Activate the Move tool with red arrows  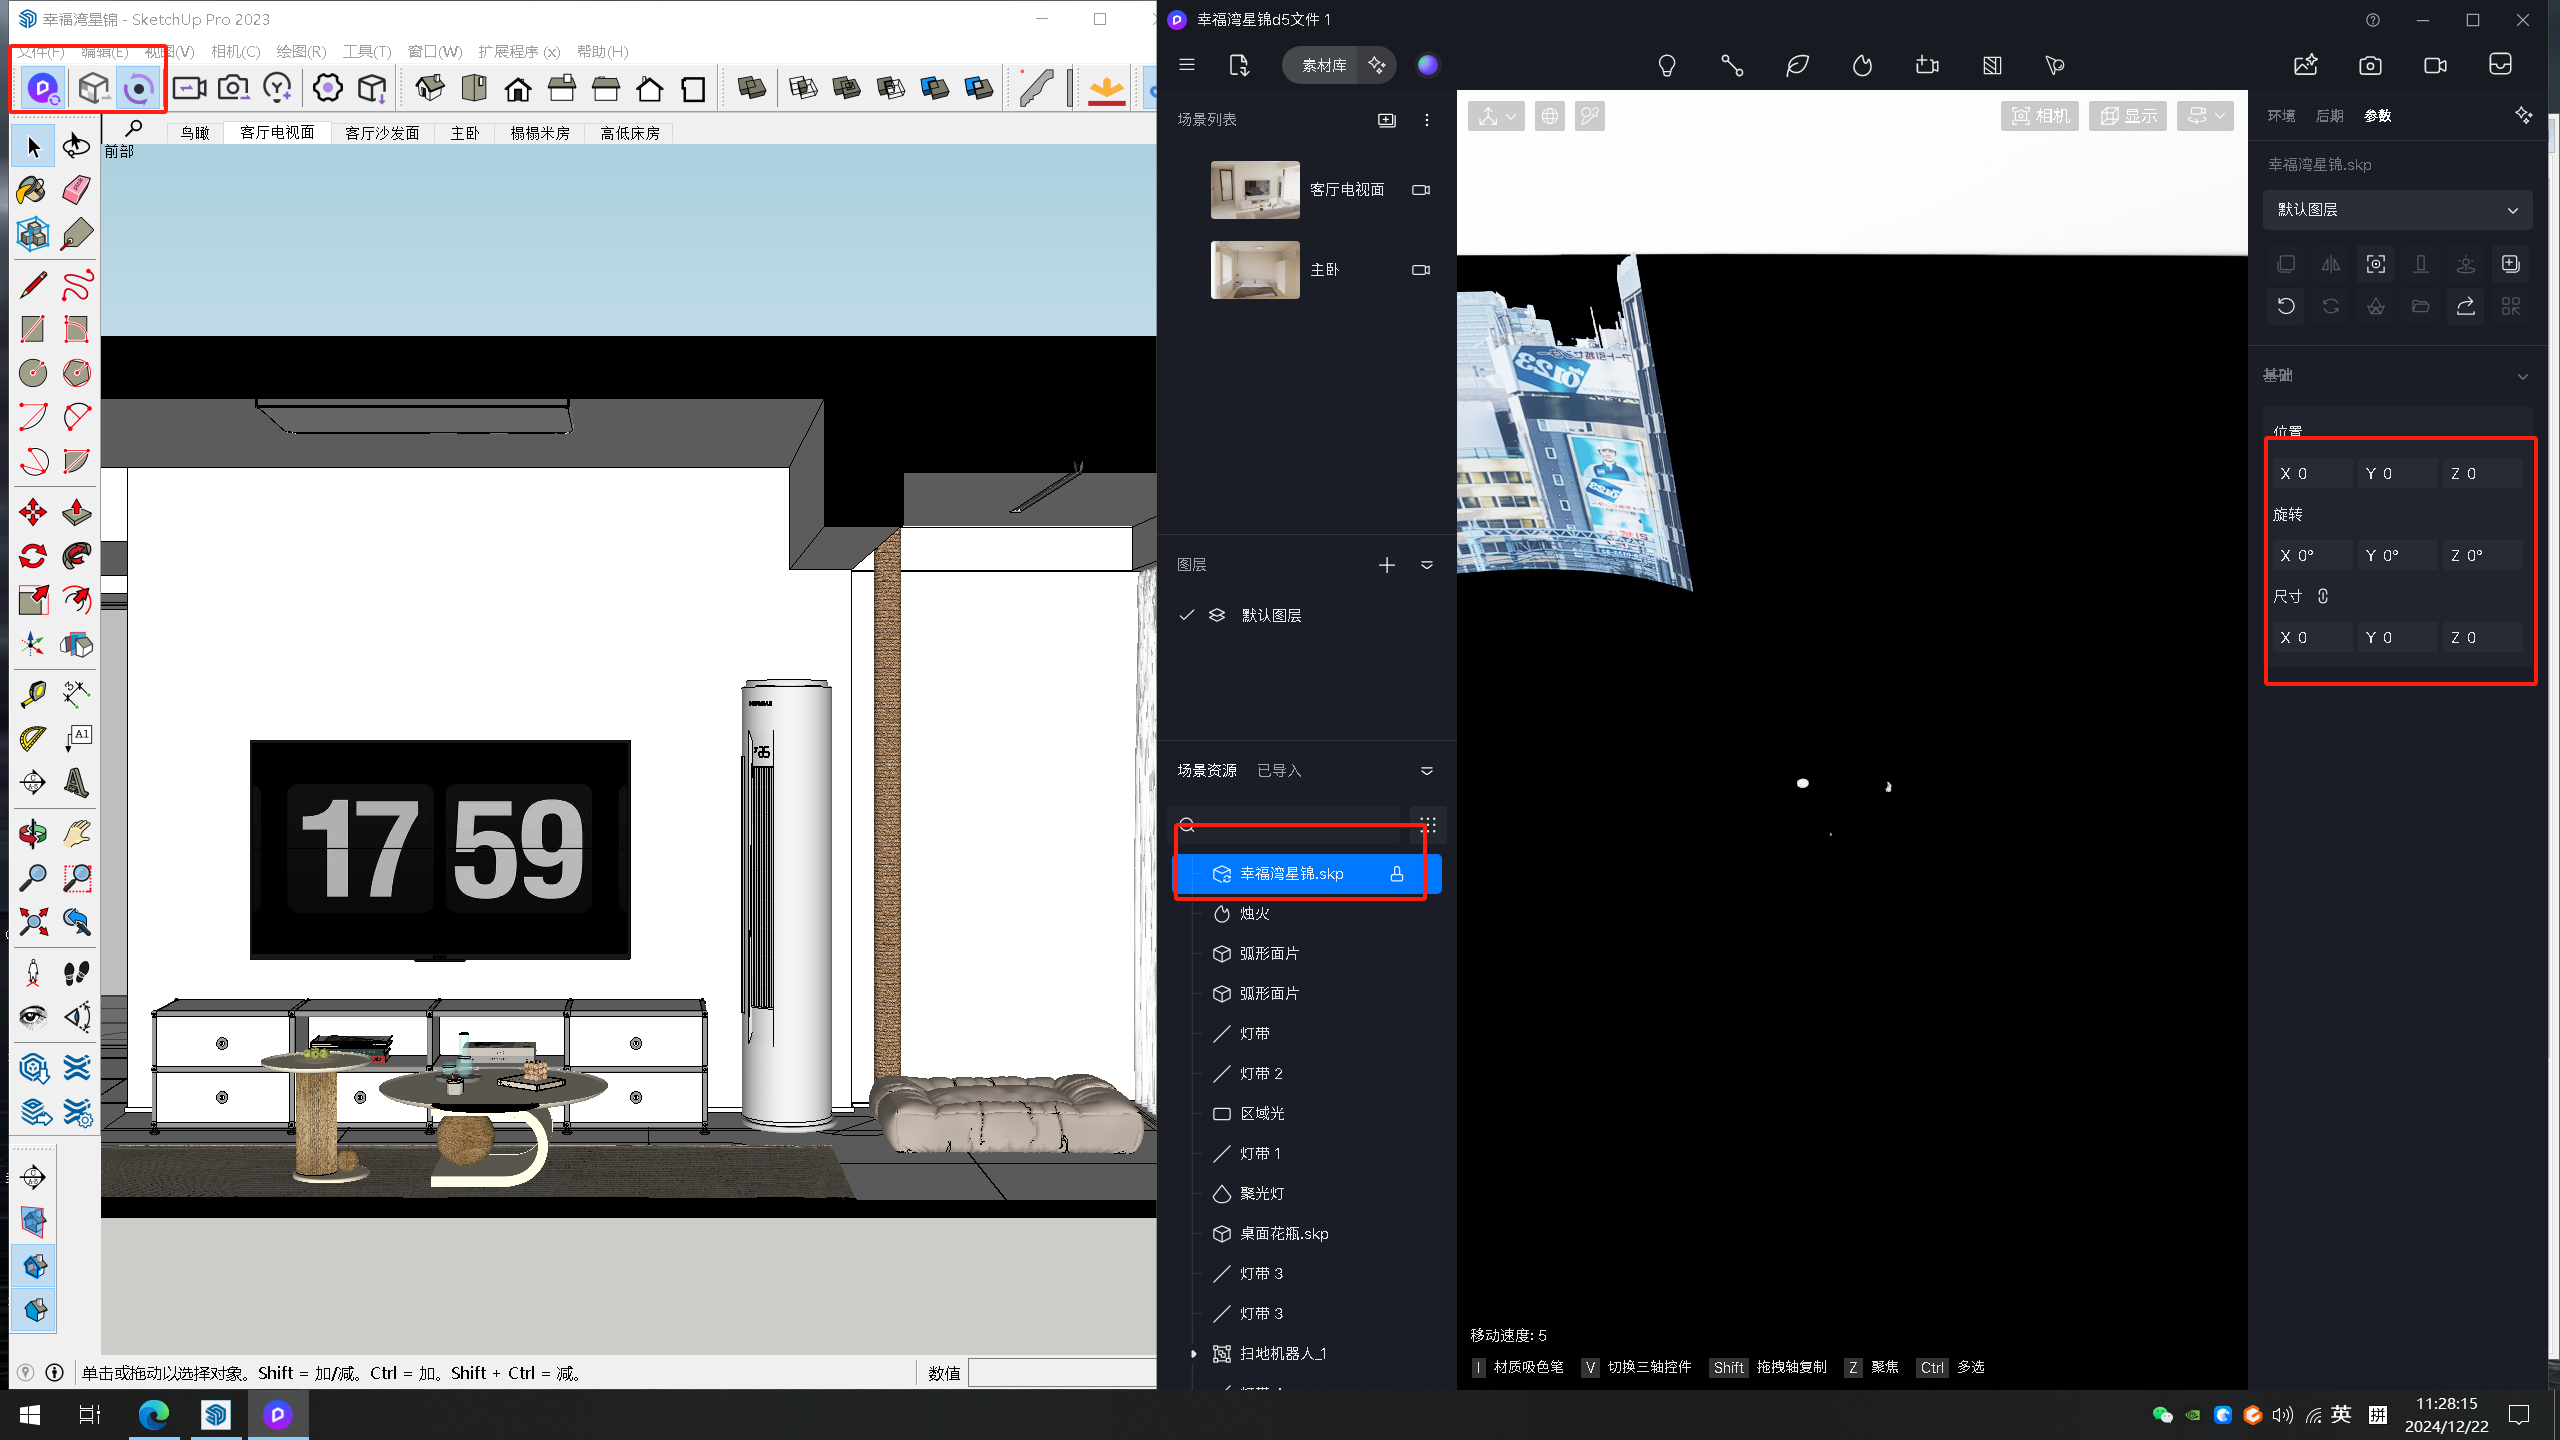coord(32,513)
